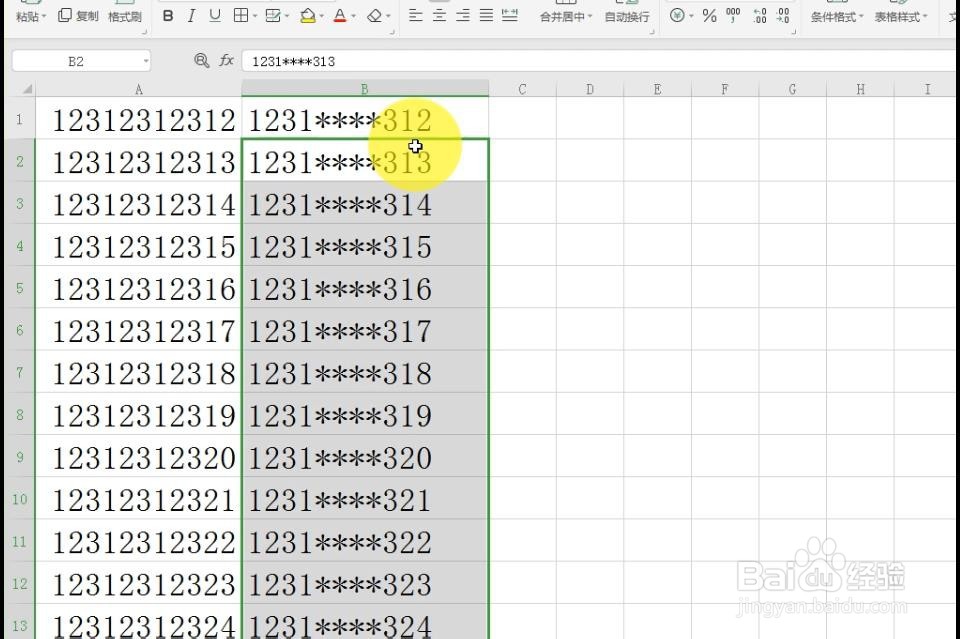Click the copy (复制) button
960x639 pixels.
point(78,16)
